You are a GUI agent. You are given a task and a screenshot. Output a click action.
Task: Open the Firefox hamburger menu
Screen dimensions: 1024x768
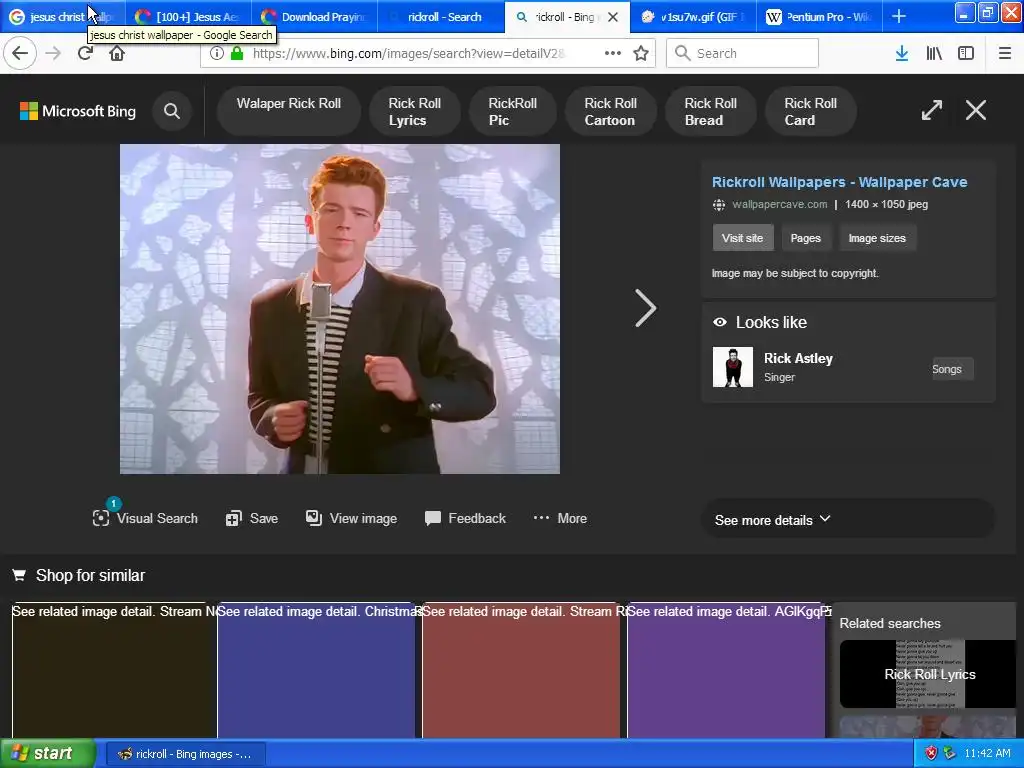click(x=1005, y=53)
